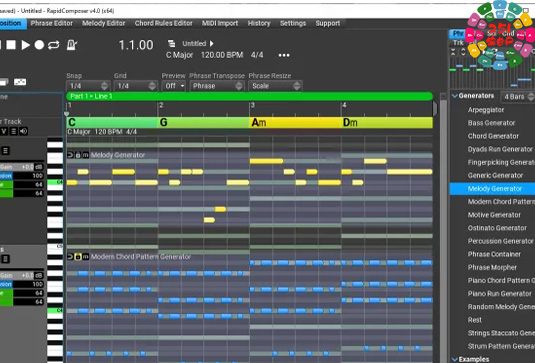The width and height of the screenshot is (535, 363).
Task: Click the 120.00 BPM tempo value
Action: (222, 55)
